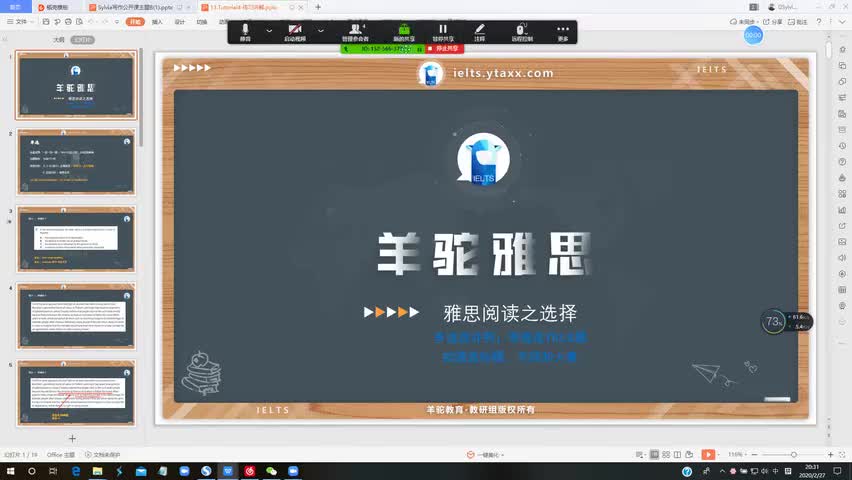Select the 插入 ribbon tab

pyautogui.click(x=157, y=22)
